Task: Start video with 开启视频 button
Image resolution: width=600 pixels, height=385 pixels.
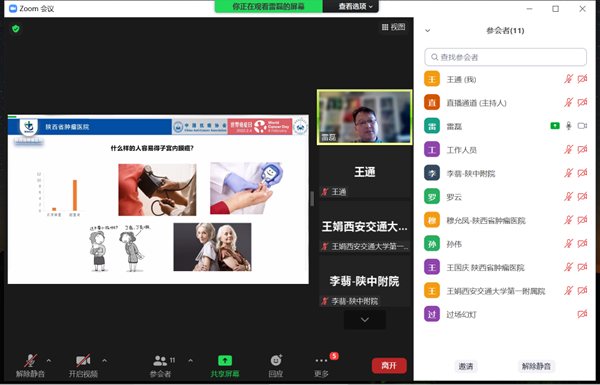Action: (83, 365)
